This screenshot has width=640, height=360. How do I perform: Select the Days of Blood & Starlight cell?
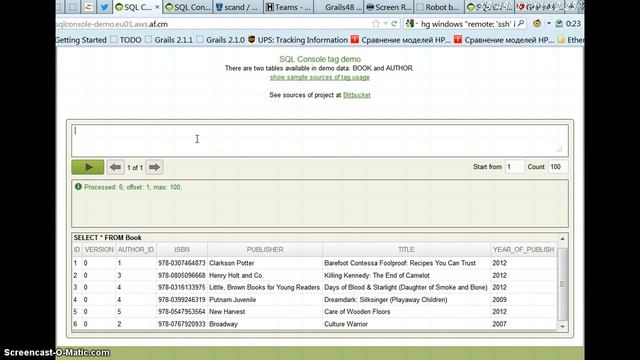point(406,287)
